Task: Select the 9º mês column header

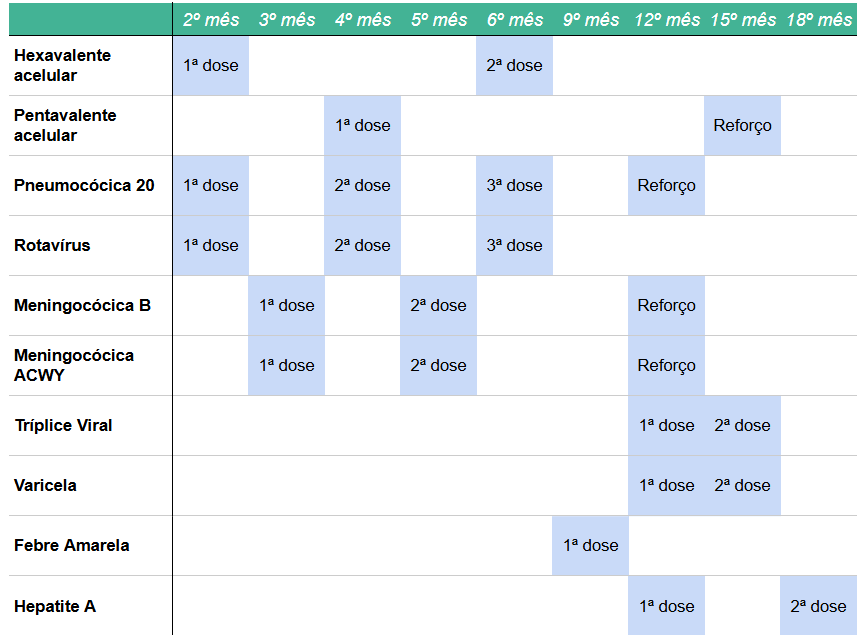Action: tap(590, 20)
